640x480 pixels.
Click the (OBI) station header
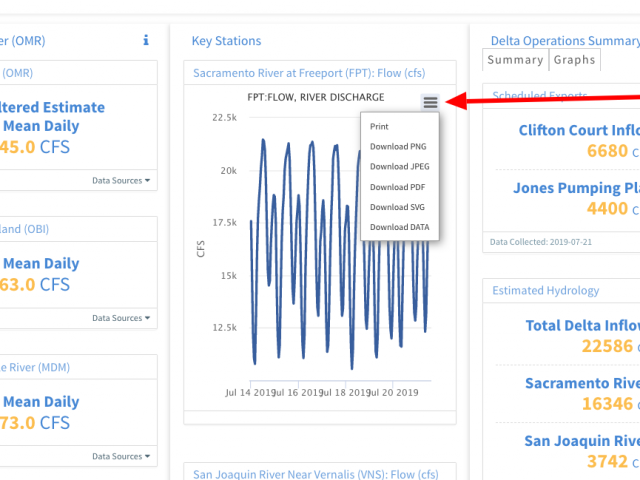24,229
